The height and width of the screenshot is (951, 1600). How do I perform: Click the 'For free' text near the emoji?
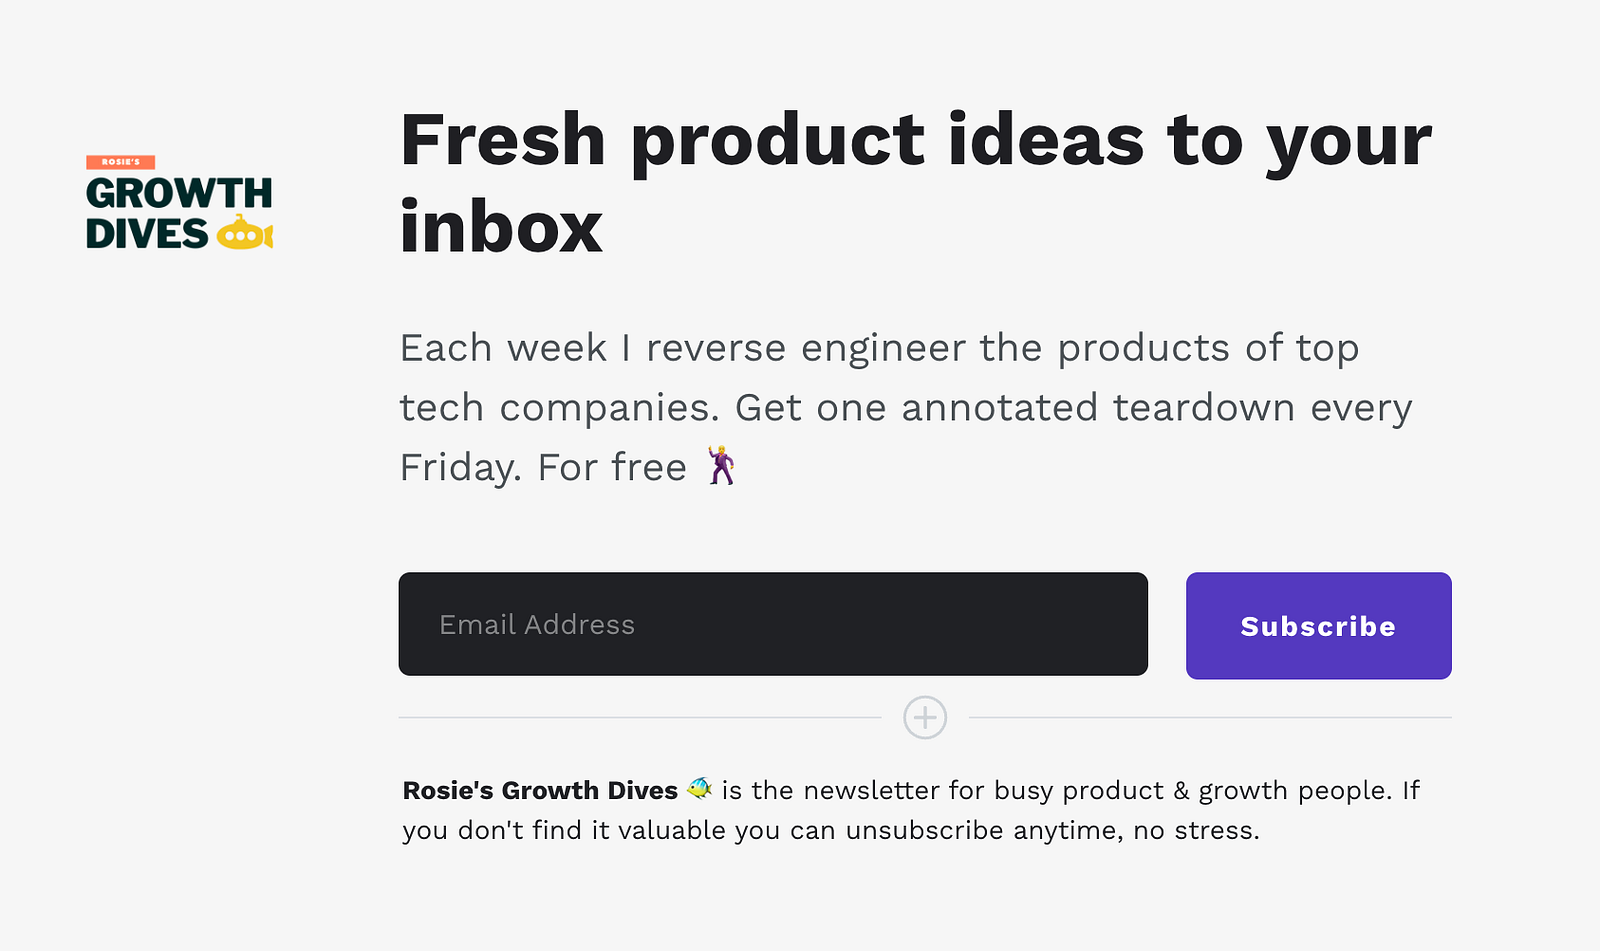click(612, 468)
